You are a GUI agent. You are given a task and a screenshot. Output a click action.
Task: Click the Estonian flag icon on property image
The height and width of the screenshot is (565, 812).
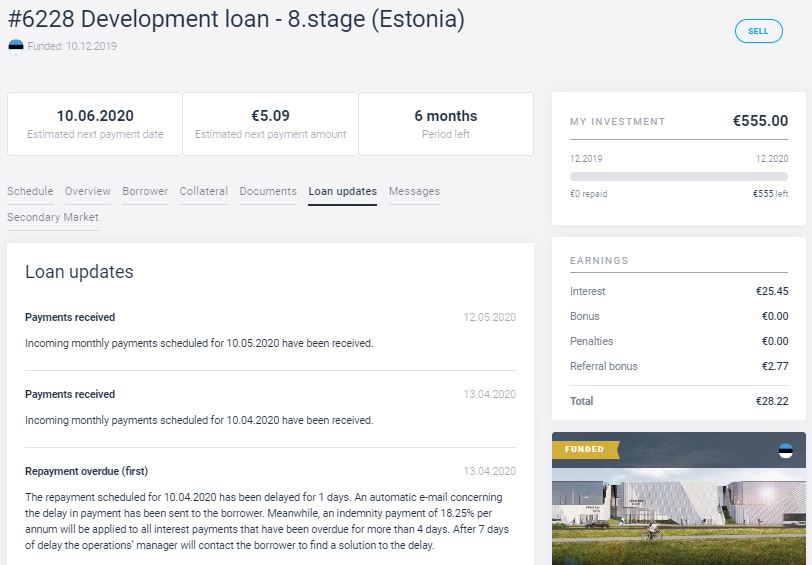click(x=785, y=451)
